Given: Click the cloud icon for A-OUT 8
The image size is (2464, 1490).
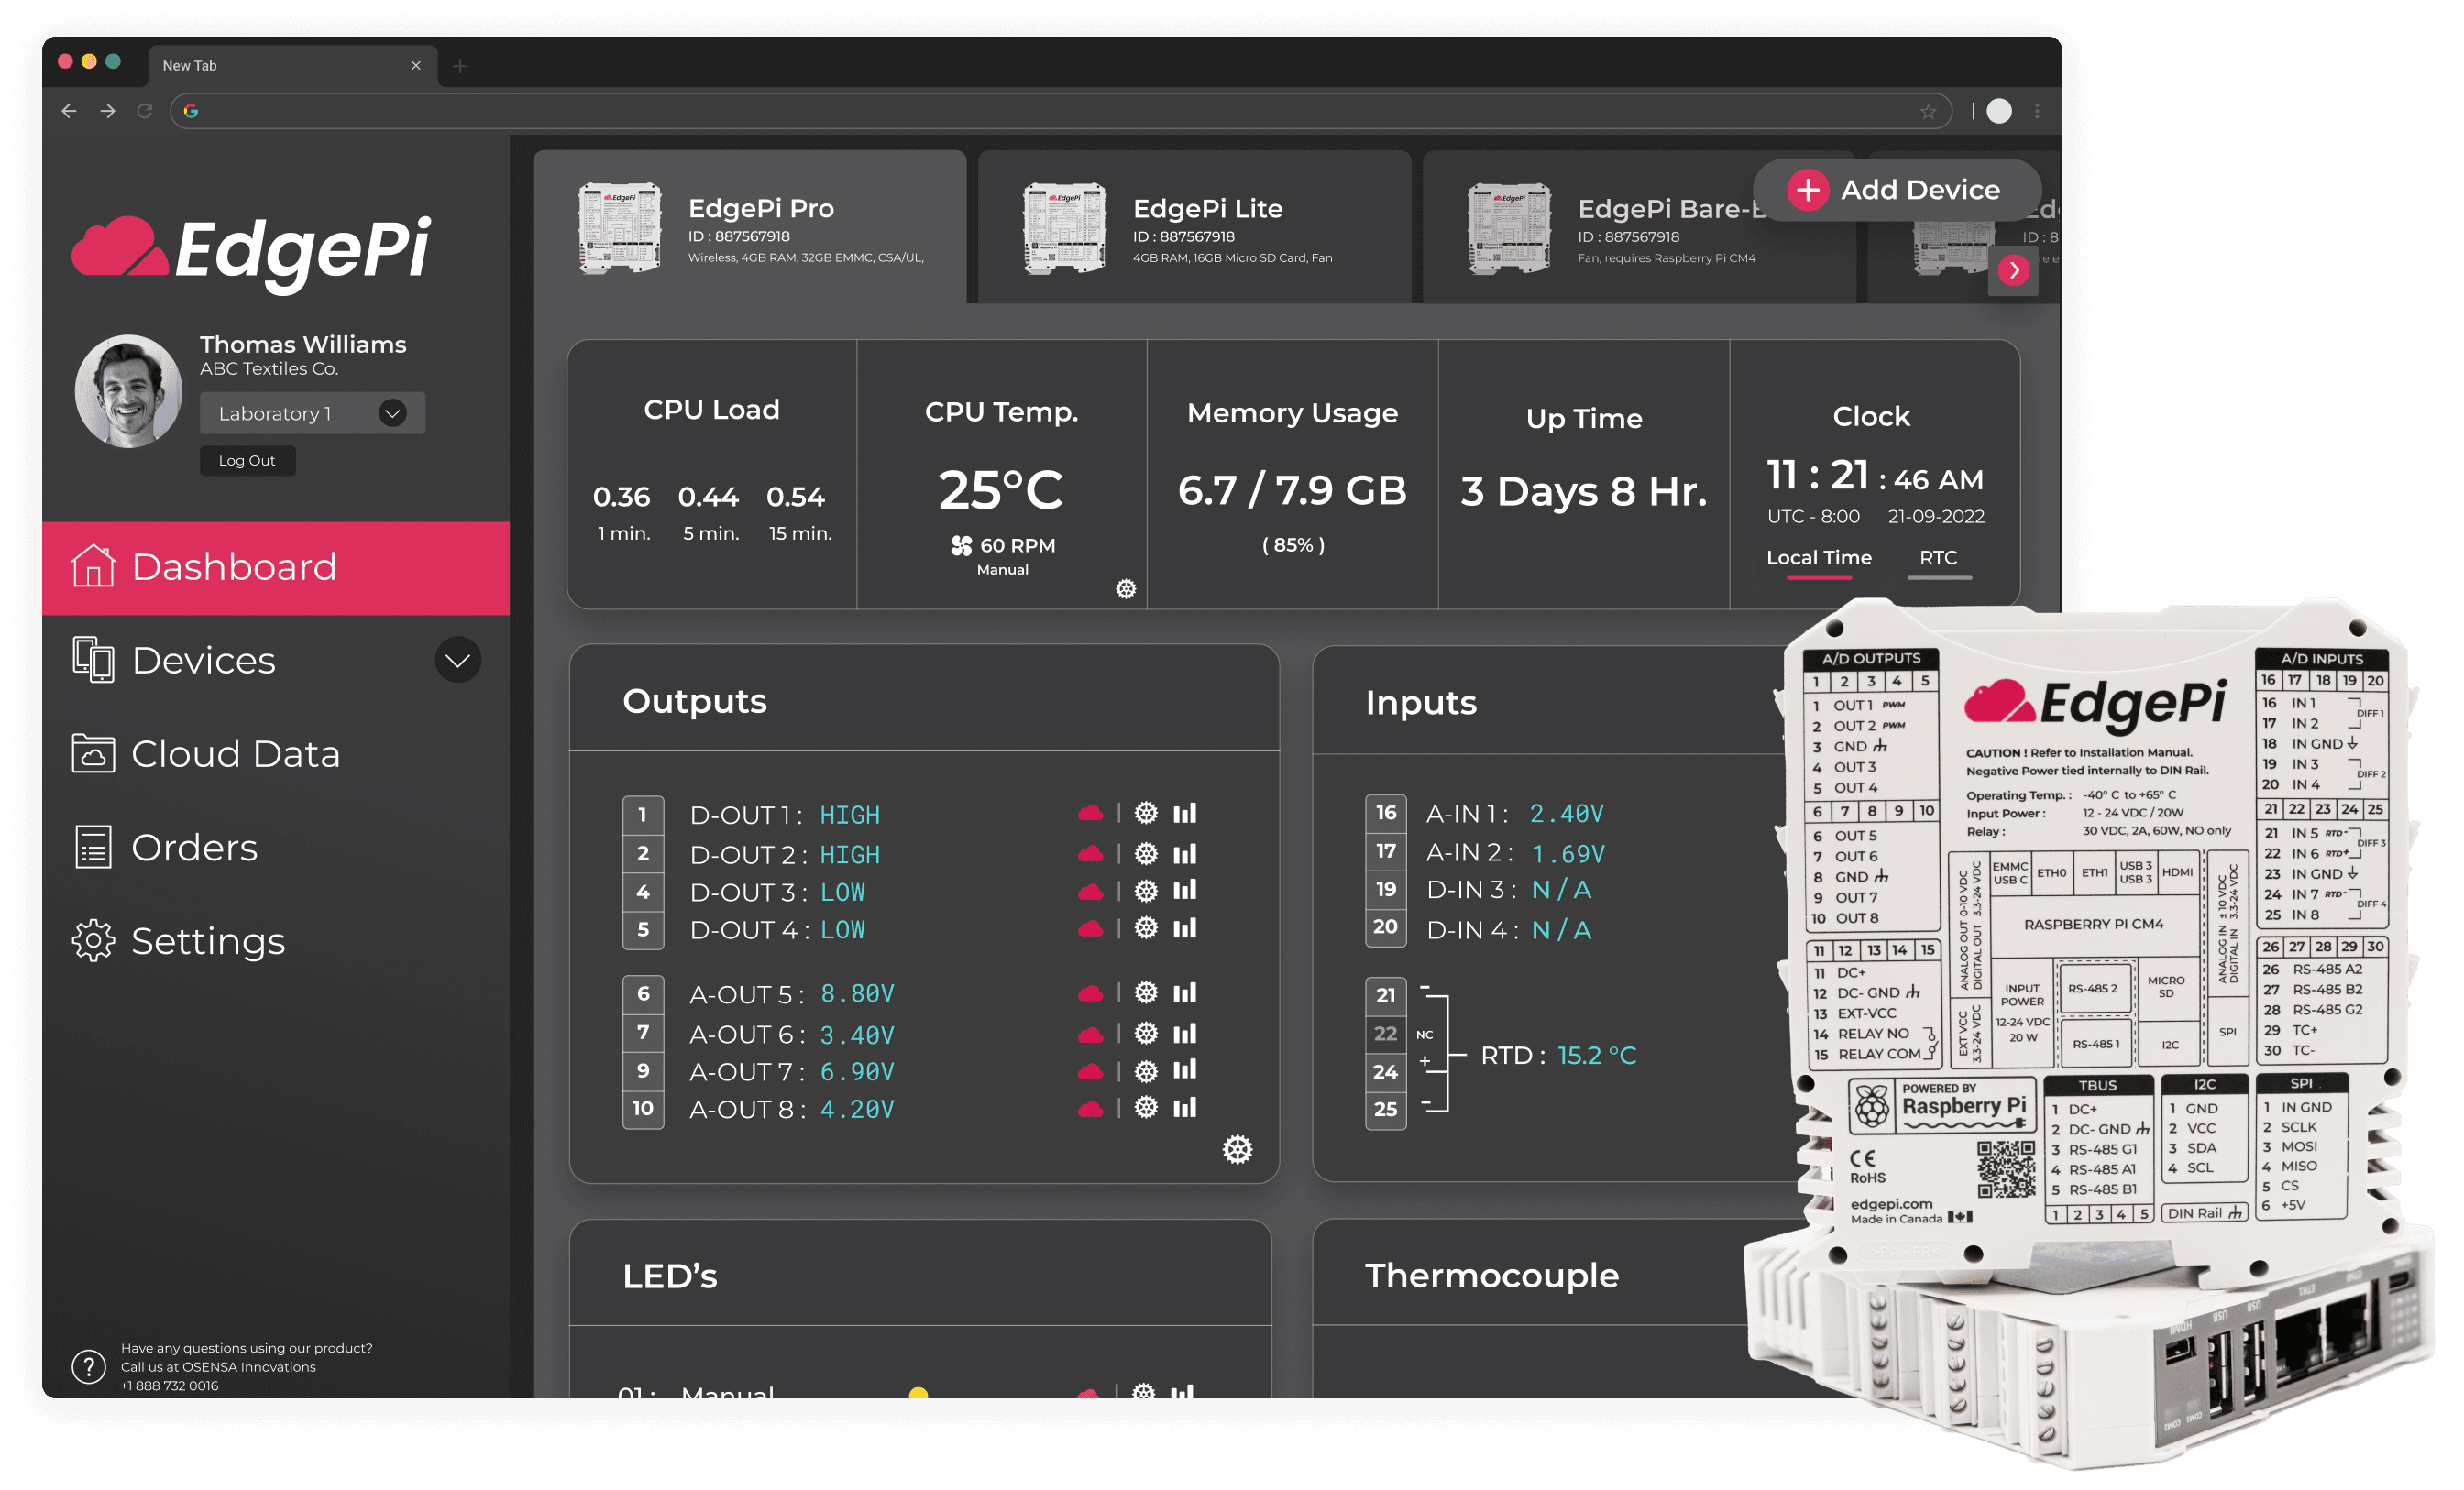Looking at the screenshot, I should coord(1090,1108).
